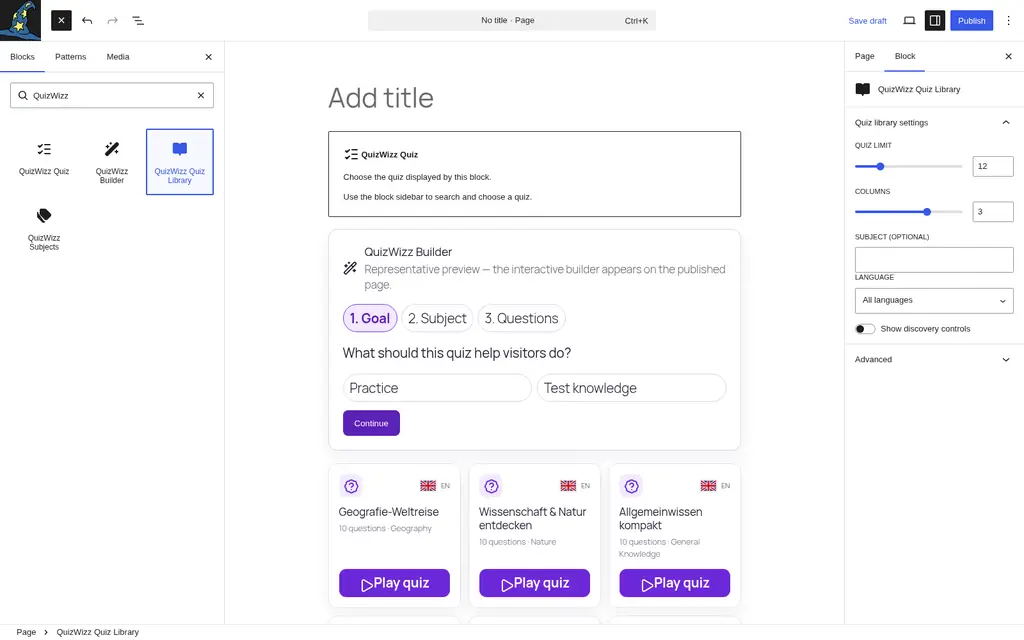
Task: Choose the Practice goal option
Action: [x=437, y=388]
